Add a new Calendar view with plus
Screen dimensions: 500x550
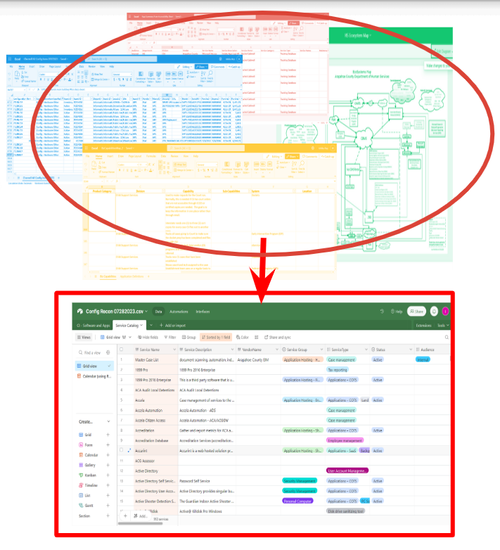108,455
